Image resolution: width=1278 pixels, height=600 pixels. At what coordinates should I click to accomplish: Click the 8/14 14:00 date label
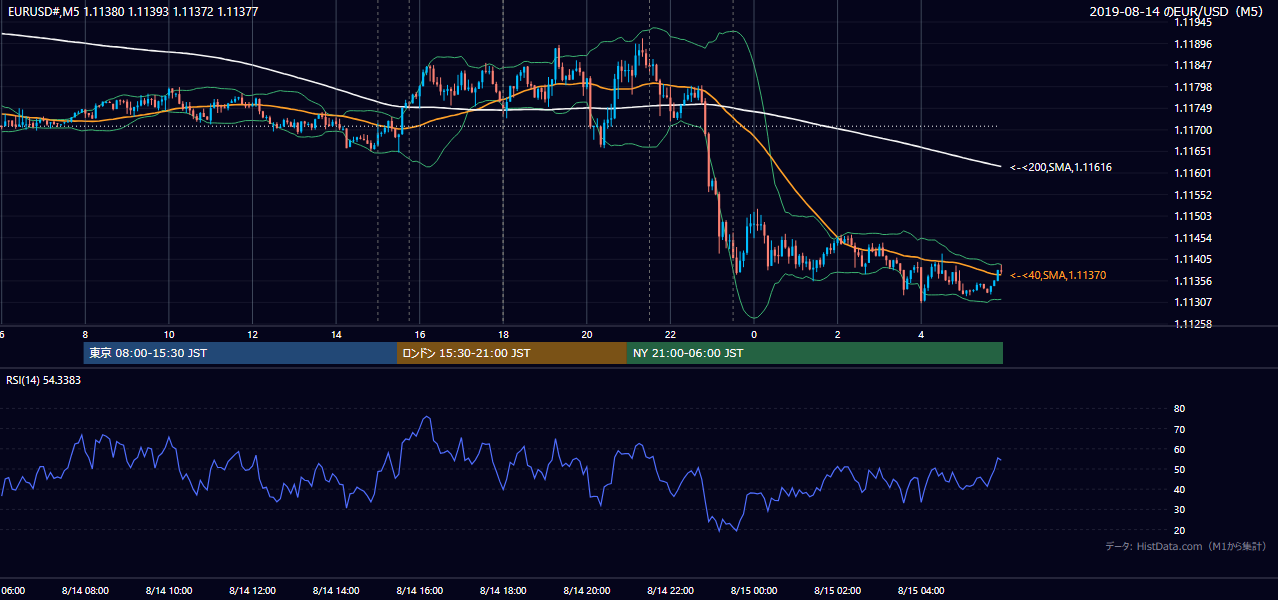[336, 591]
